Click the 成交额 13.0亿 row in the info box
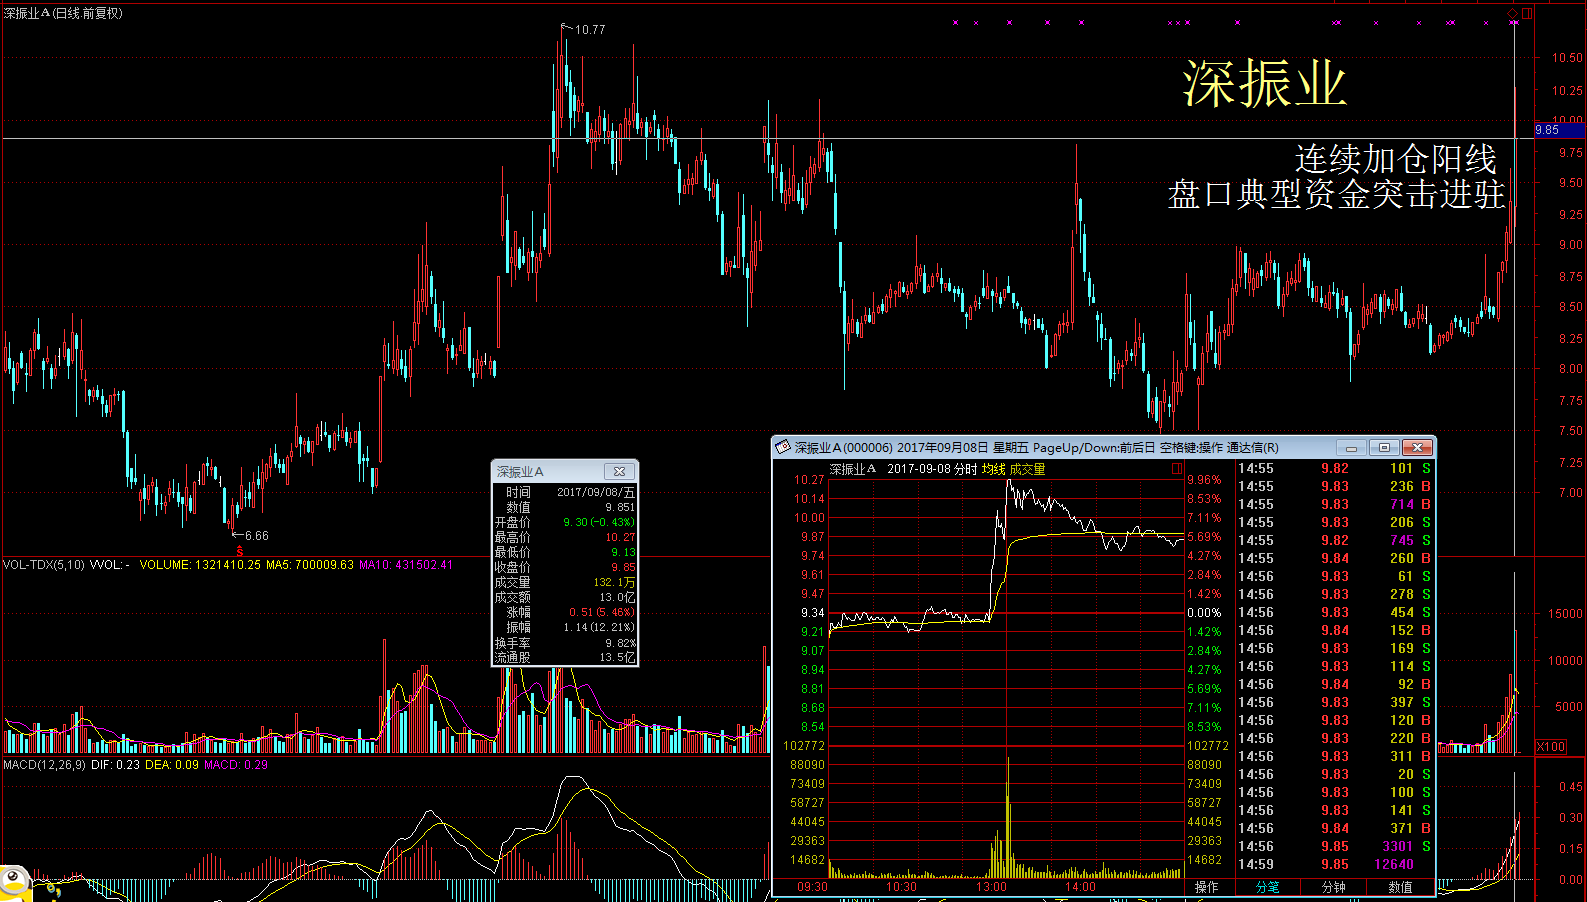The height and width of the screenshot is (902, 1587). (x=565, y=597)
